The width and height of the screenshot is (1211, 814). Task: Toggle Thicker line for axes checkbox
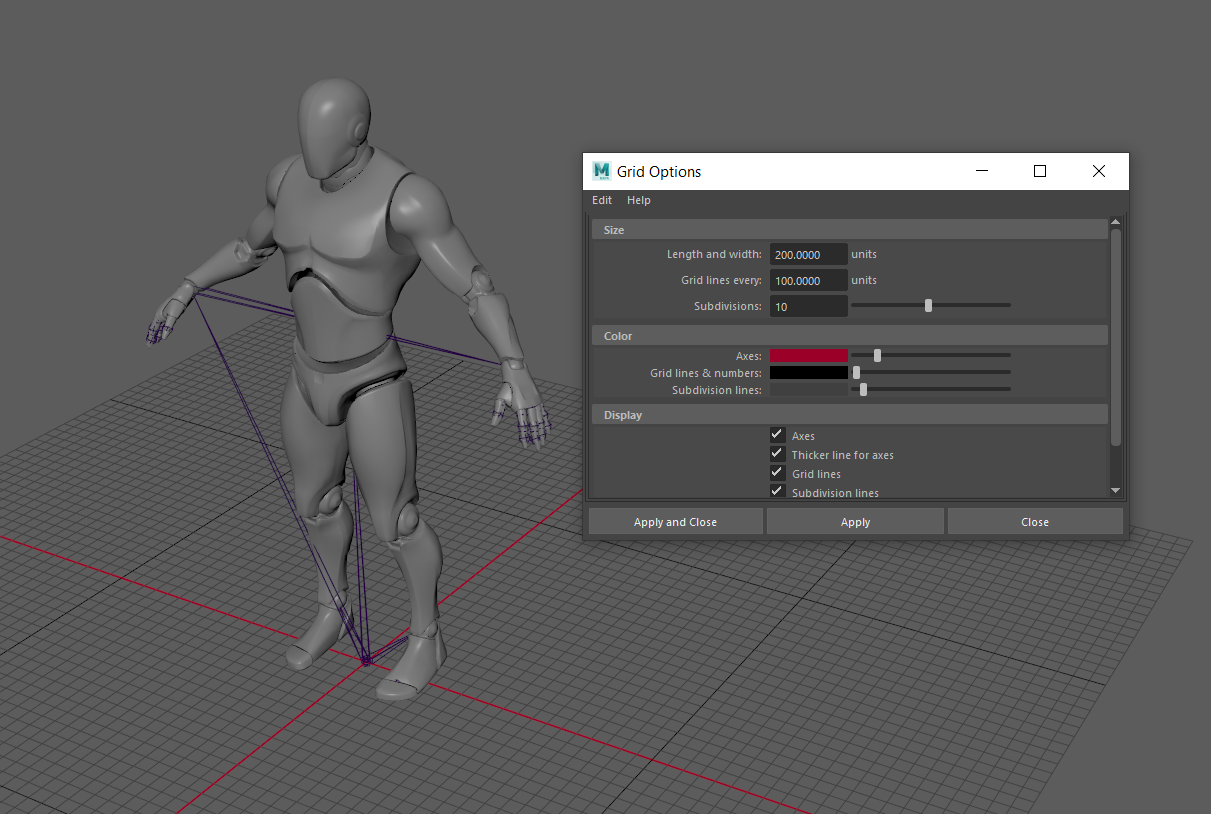777,454
